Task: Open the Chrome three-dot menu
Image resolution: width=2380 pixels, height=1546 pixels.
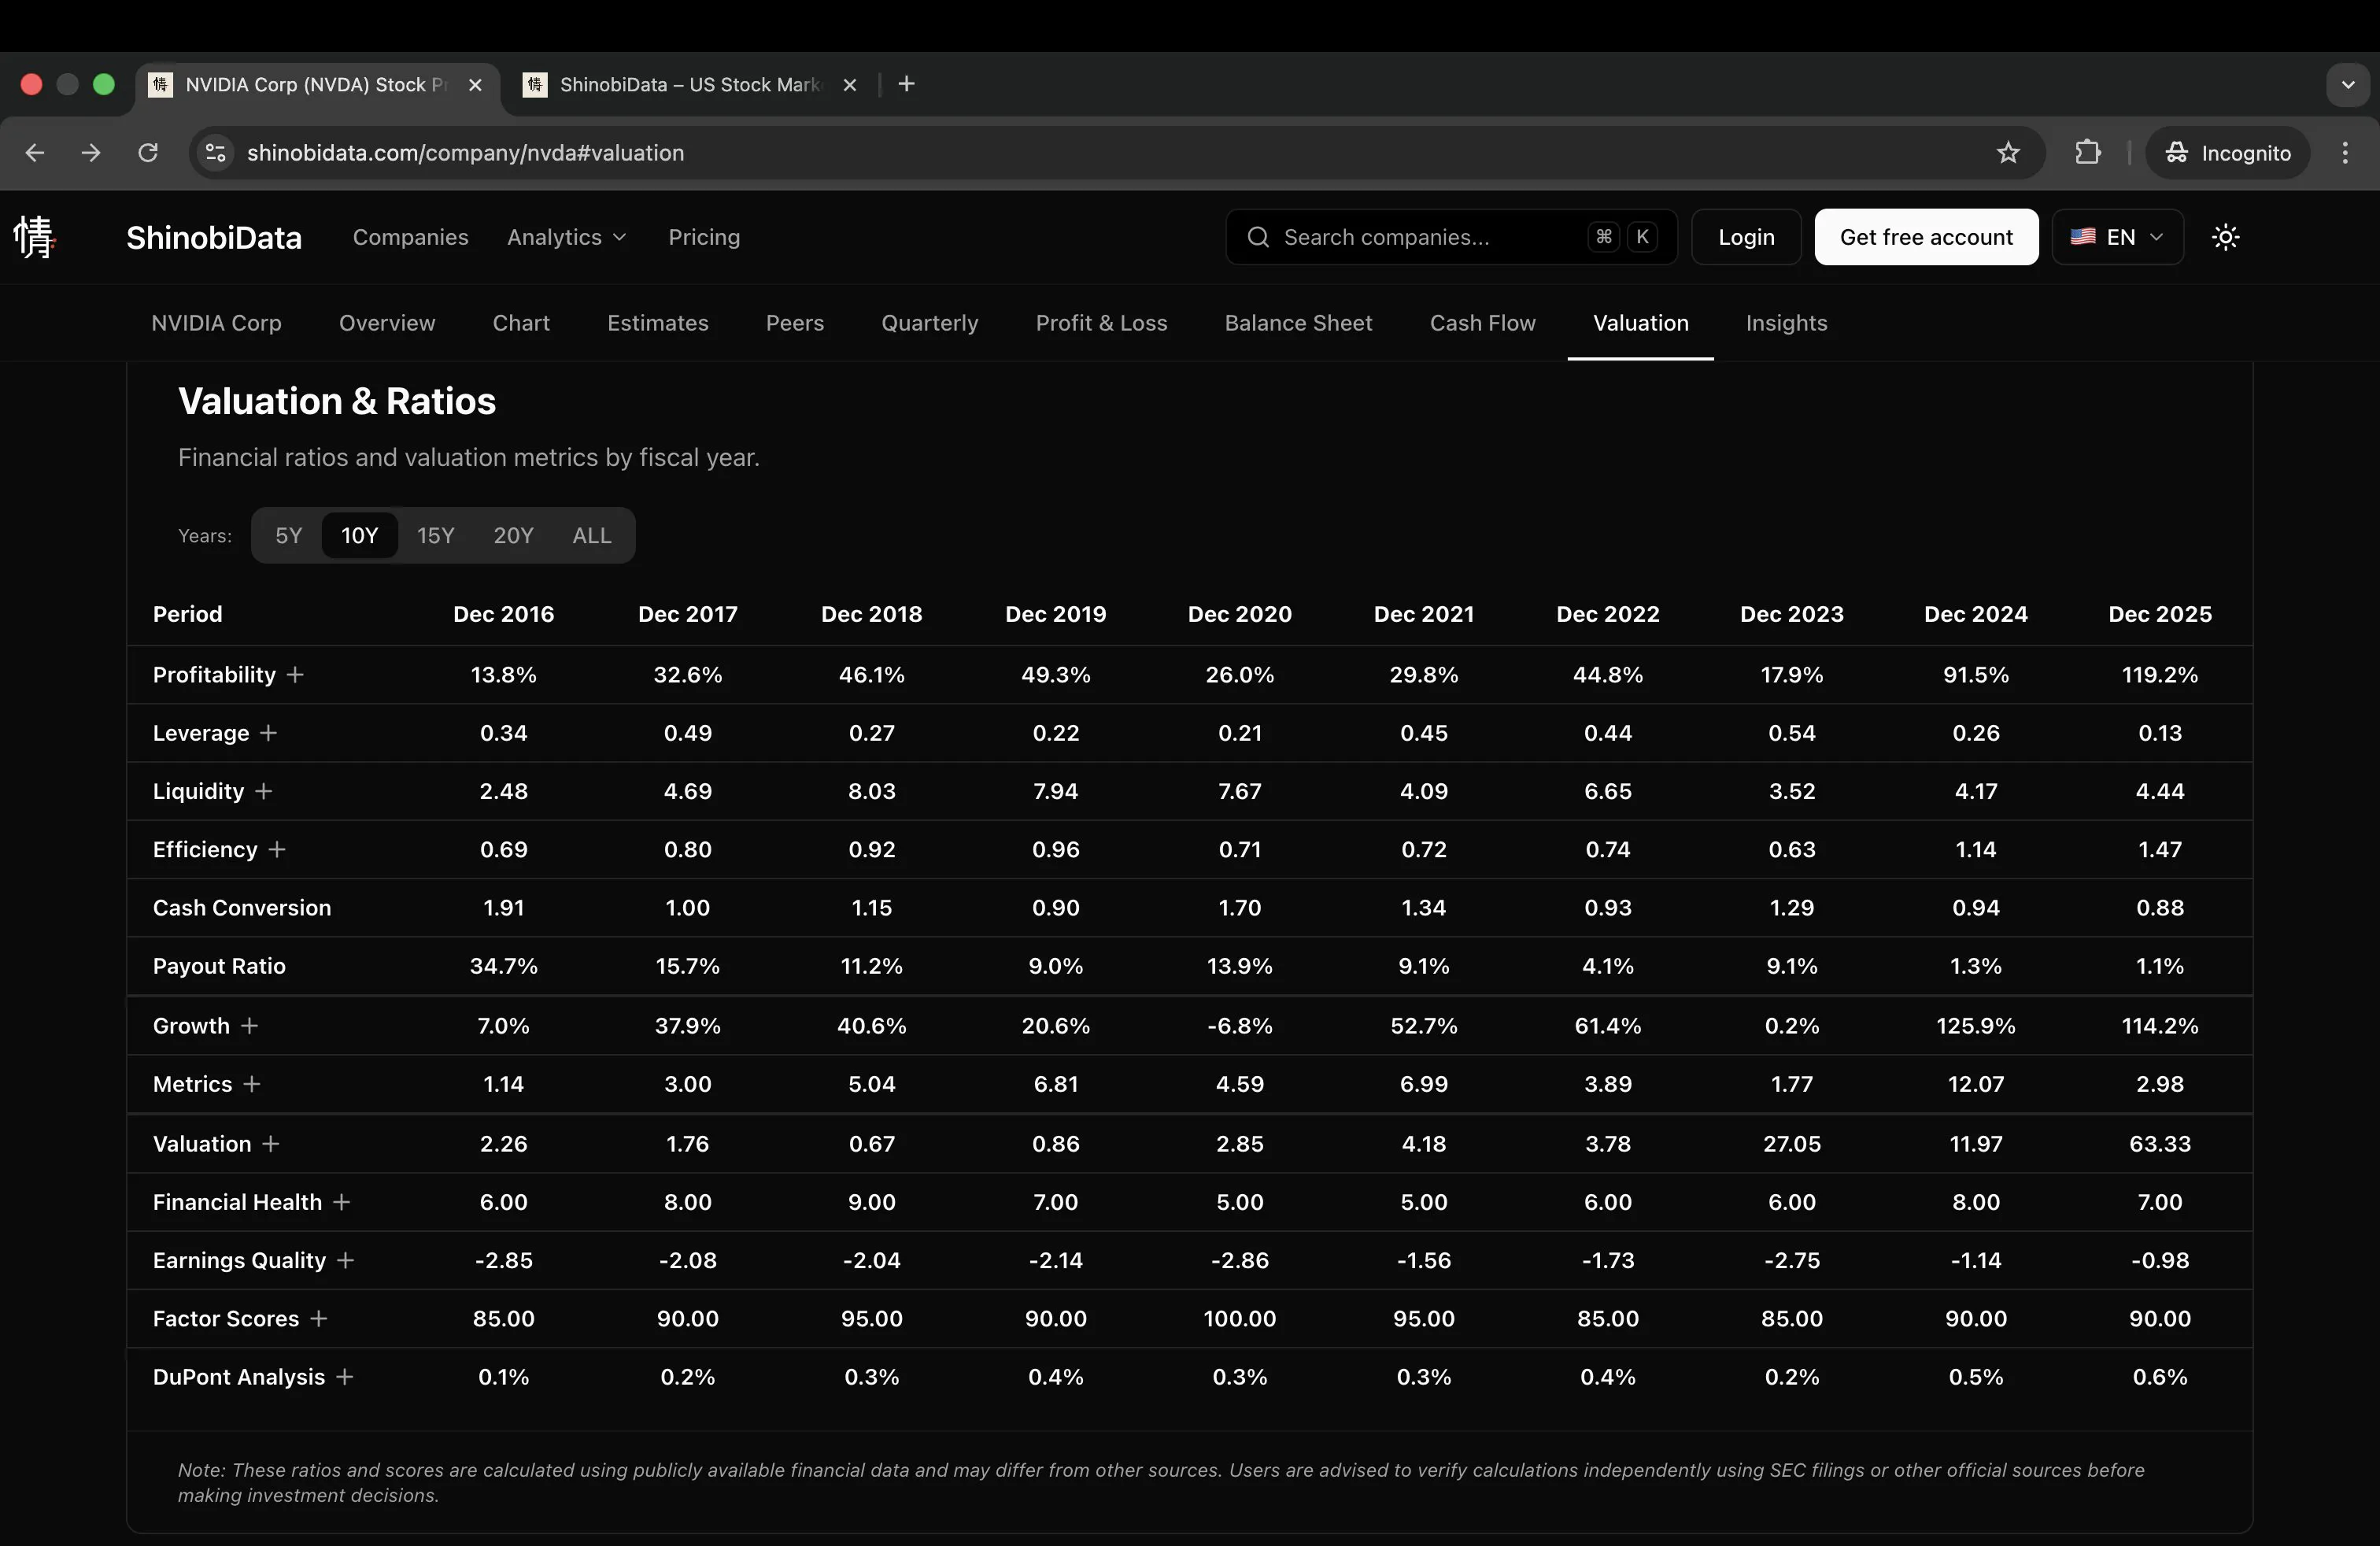Action: tap(2345, 152)
